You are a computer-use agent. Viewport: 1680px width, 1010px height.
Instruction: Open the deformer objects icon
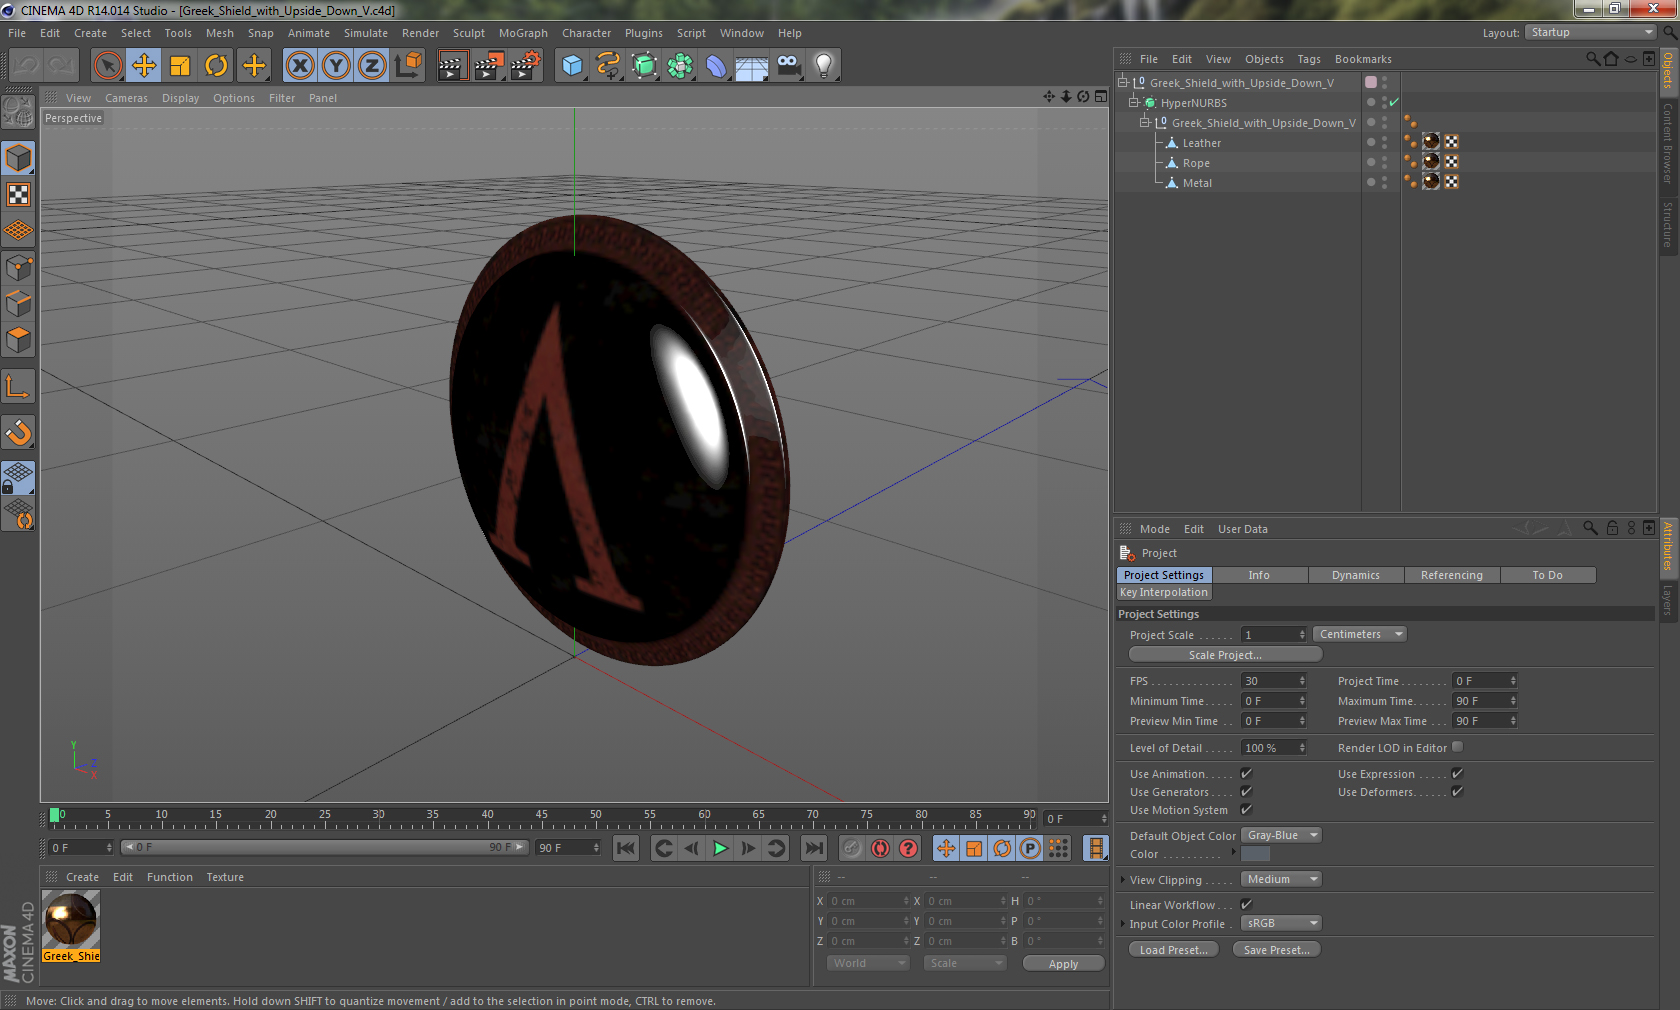(717, 66)
